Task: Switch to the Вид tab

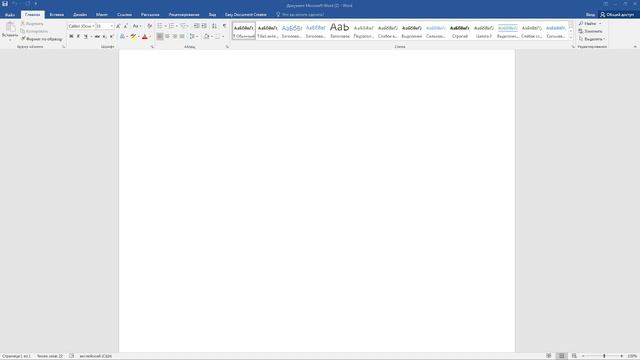Action: [212, 15]
